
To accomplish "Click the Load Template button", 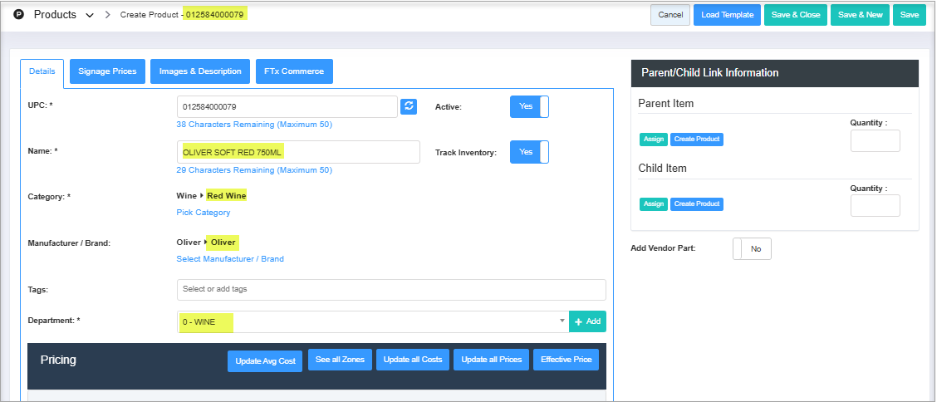I will [726, 15].
